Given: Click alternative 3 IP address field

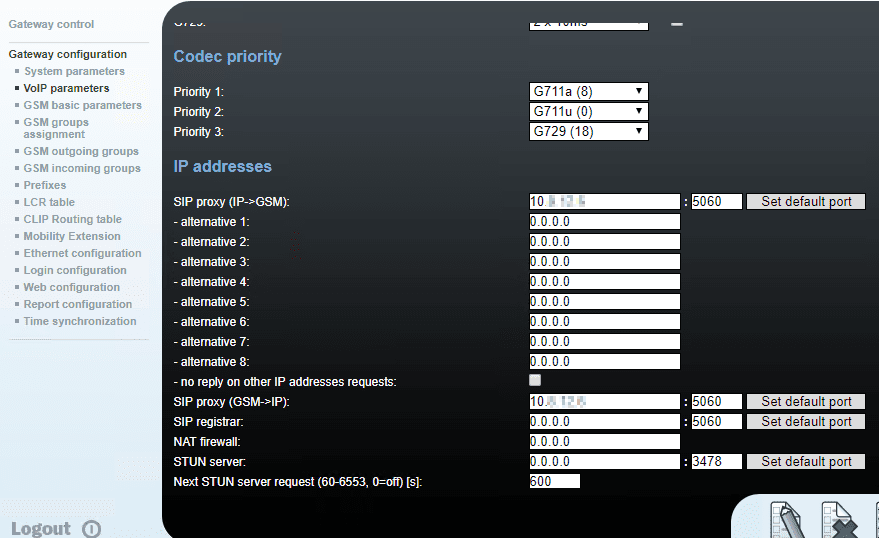Looking at the screenshot, I should [604, 261].
